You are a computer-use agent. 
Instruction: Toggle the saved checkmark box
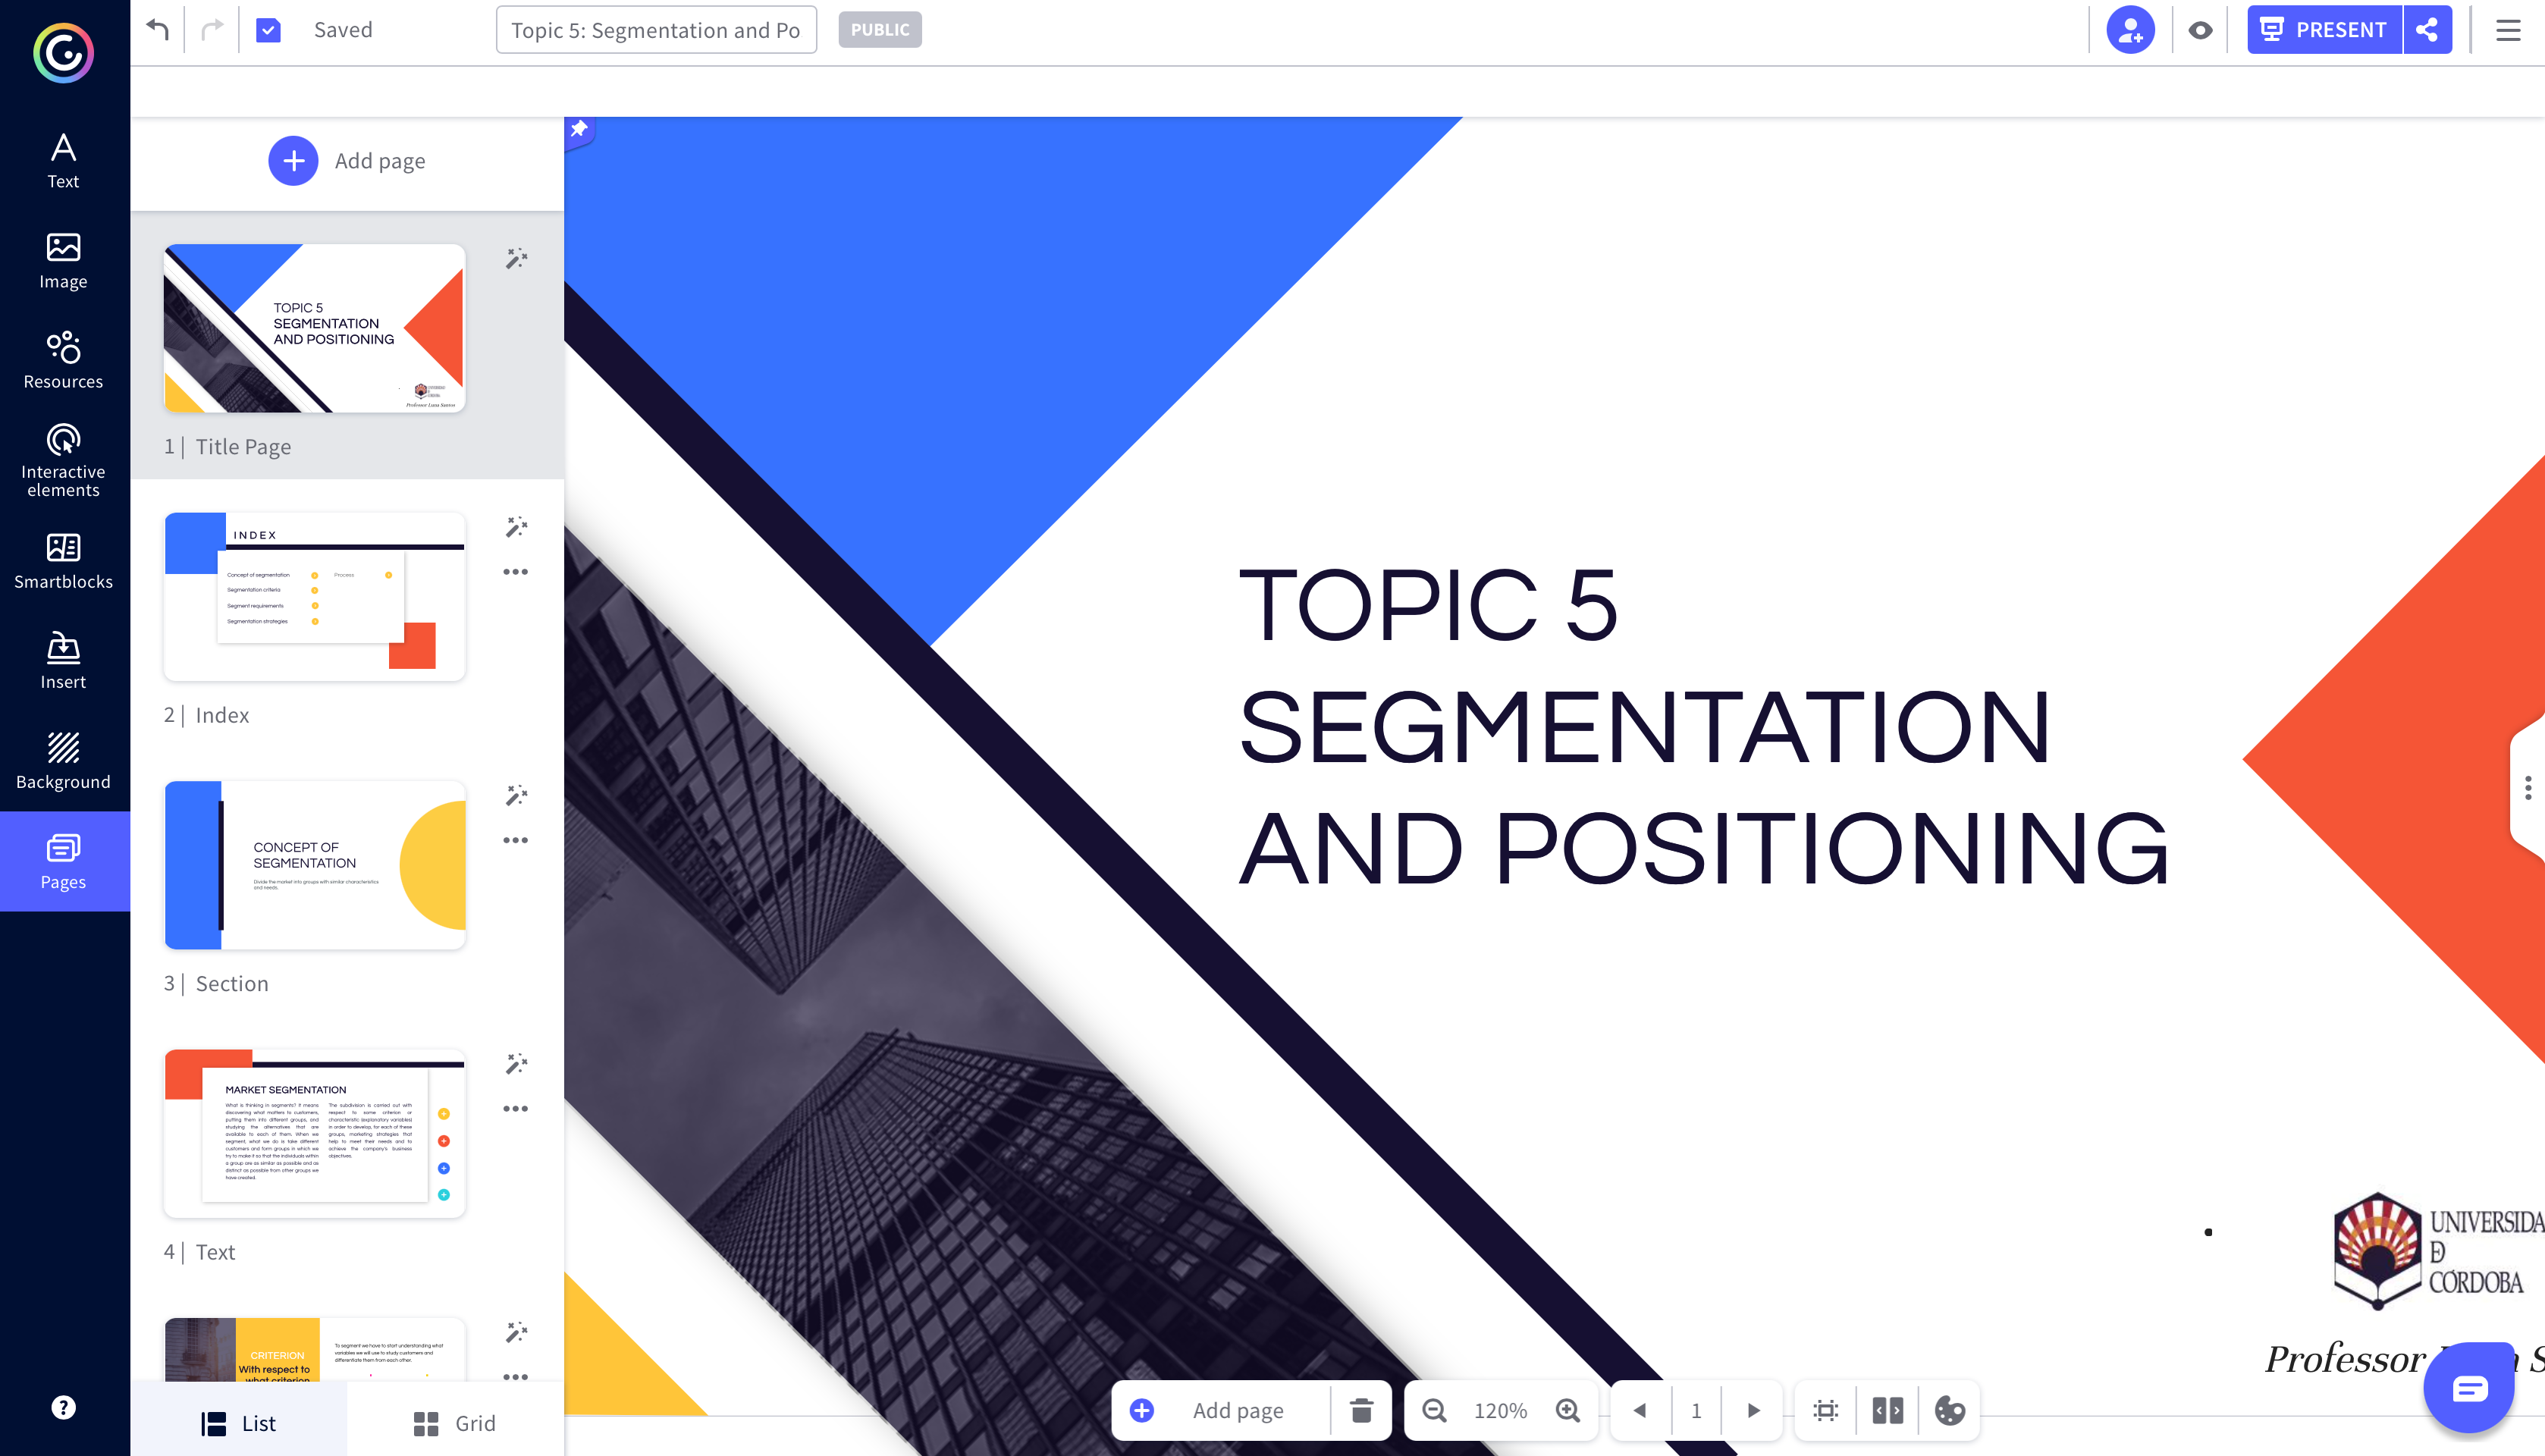[x=268, y=30]
